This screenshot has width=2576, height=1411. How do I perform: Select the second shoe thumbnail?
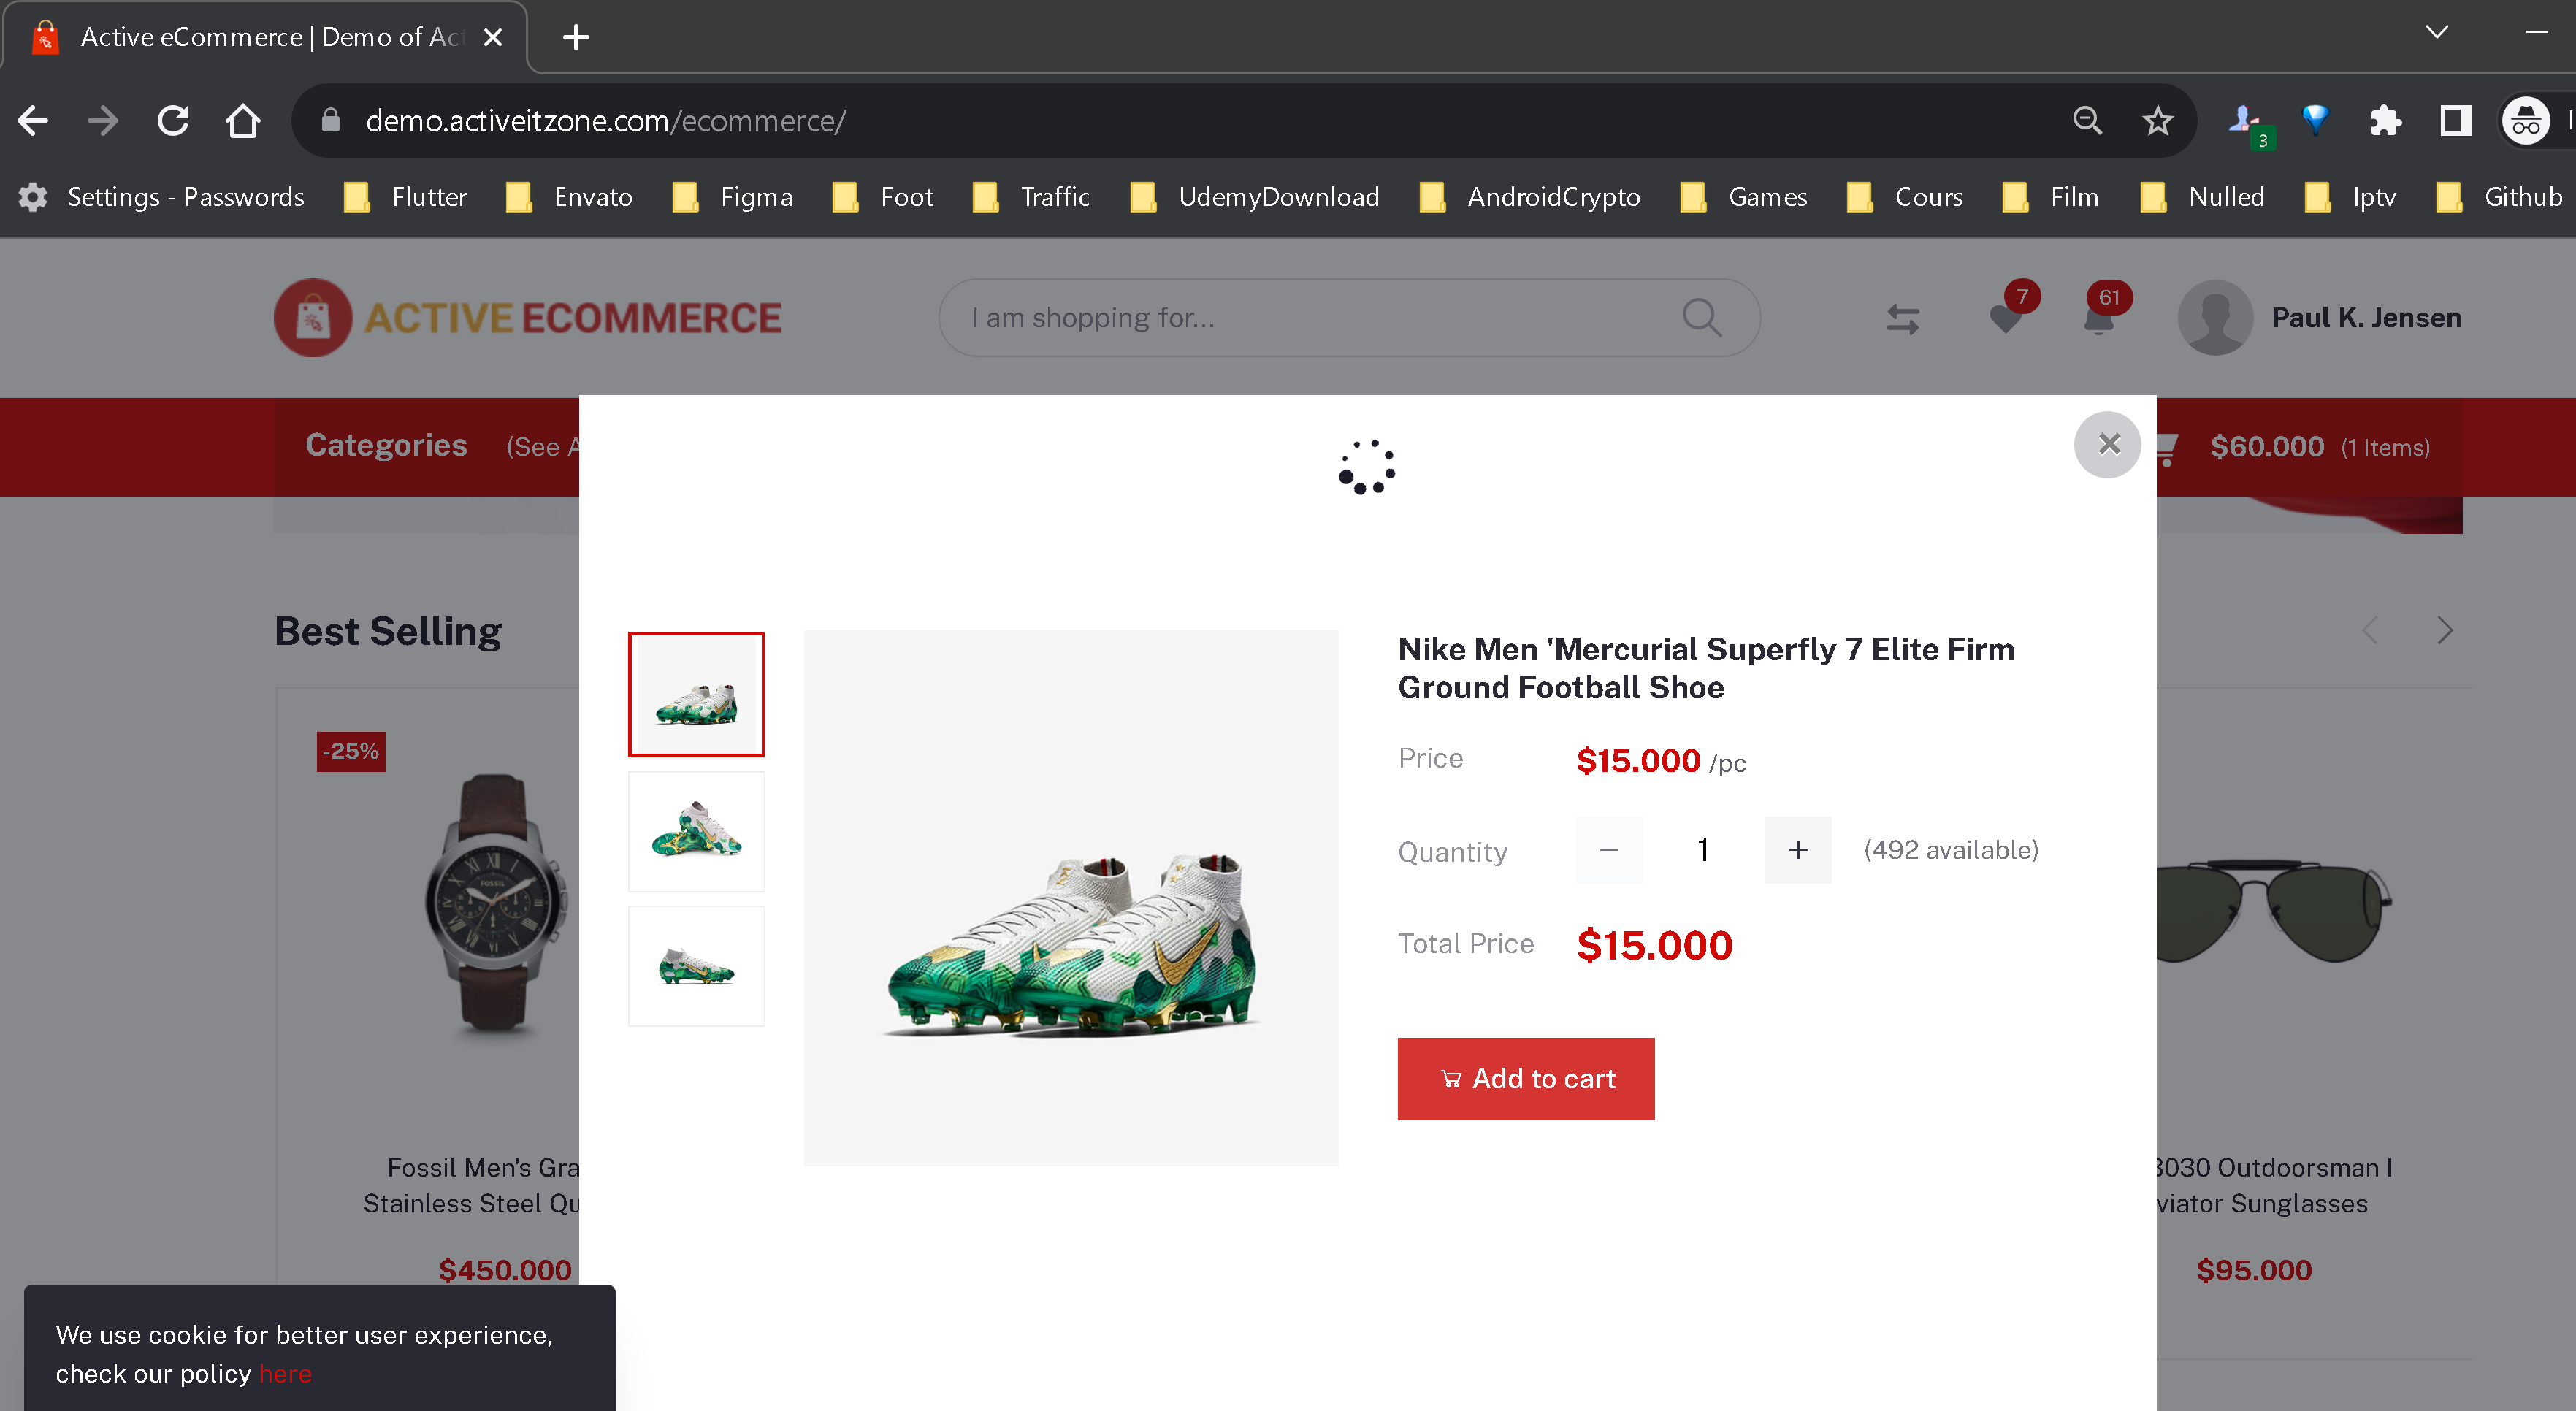(696, 831)
